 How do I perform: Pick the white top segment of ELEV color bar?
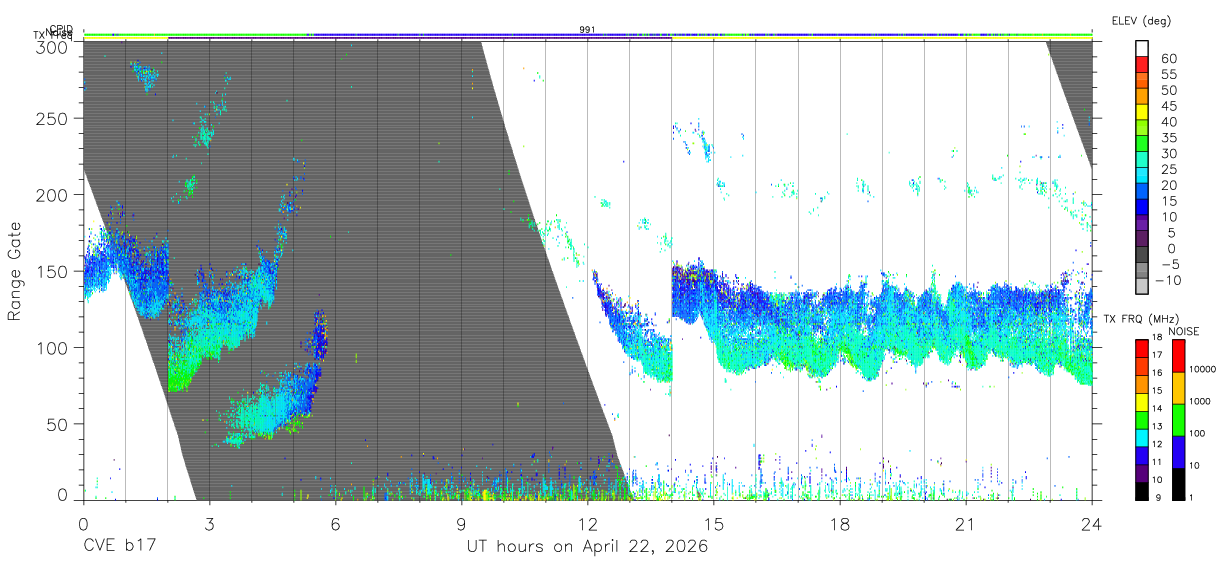point(1143,49)
